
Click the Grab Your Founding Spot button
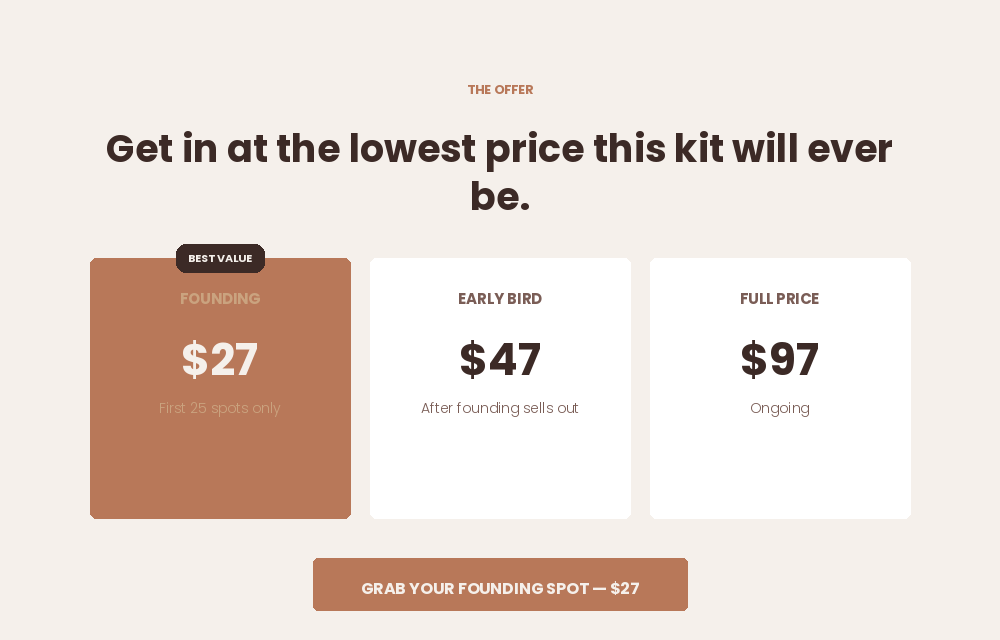tap(500, 585)
